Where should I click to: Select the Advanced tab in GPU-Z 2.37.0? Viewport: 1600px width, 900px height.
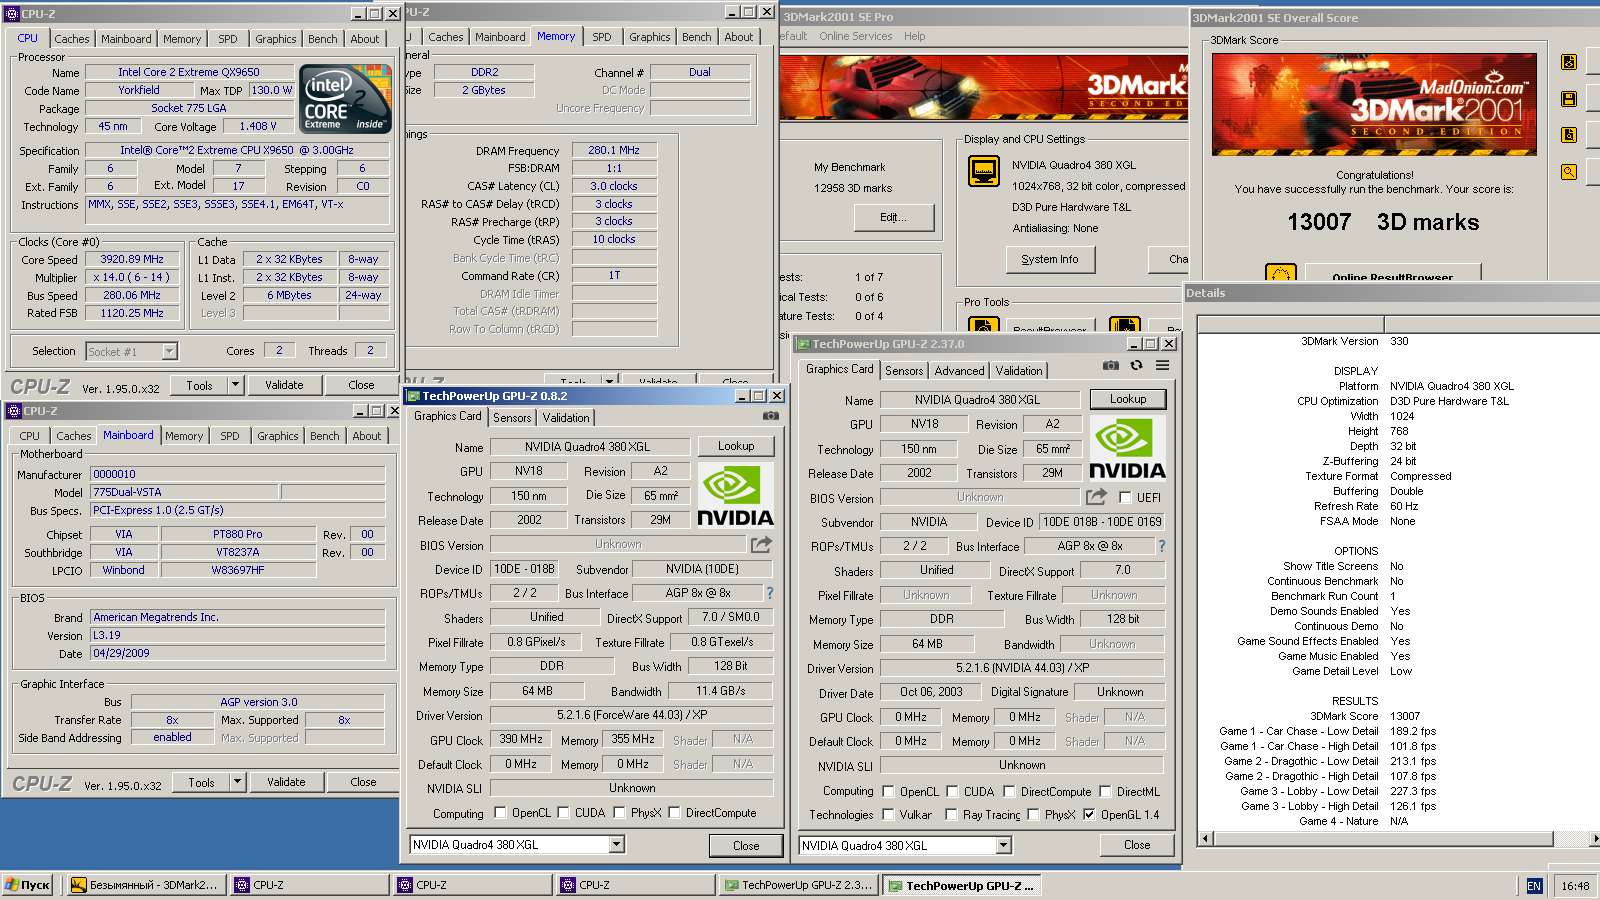[960, 370]
